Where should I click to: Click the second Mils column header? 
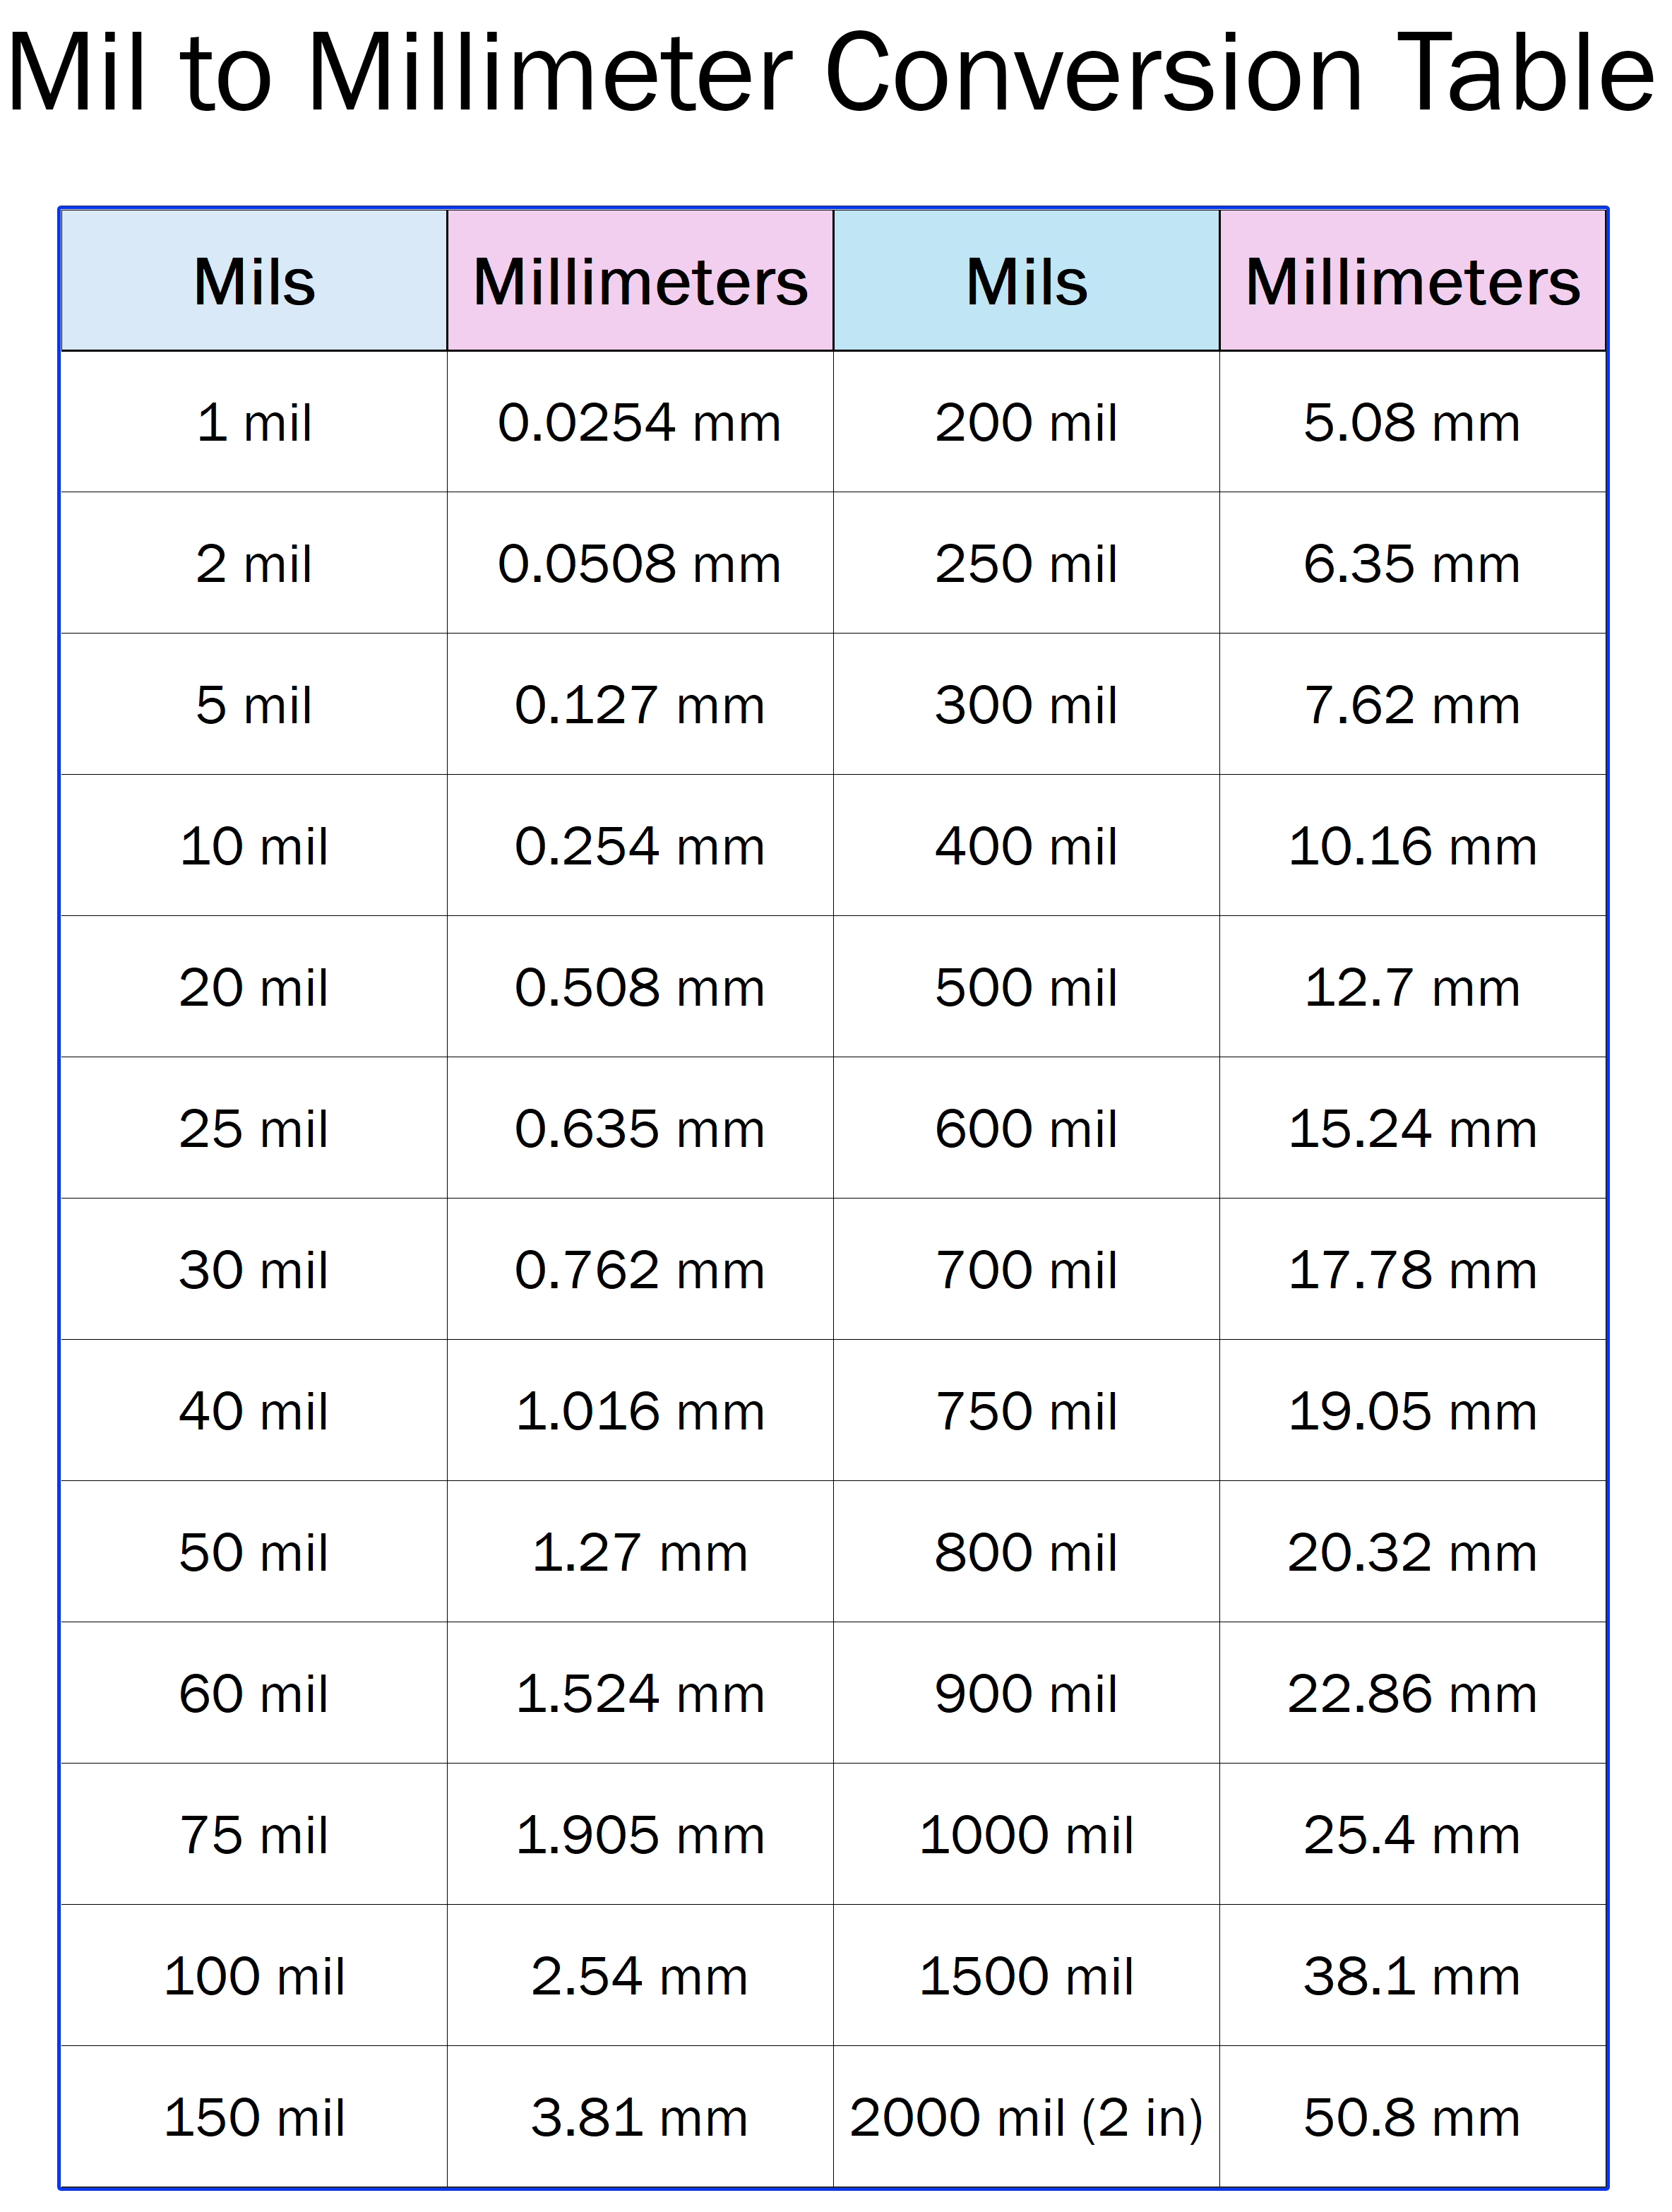[1026, 281]
